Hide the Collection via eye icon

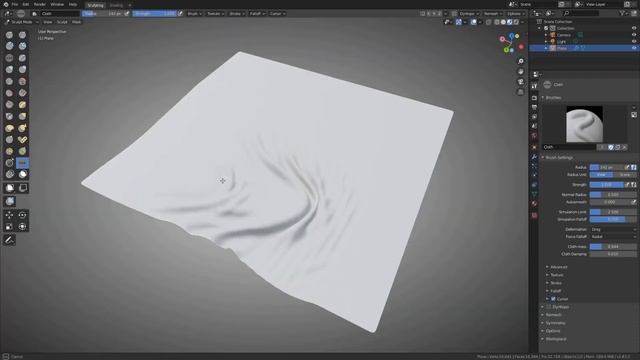(x=634, y=28)
